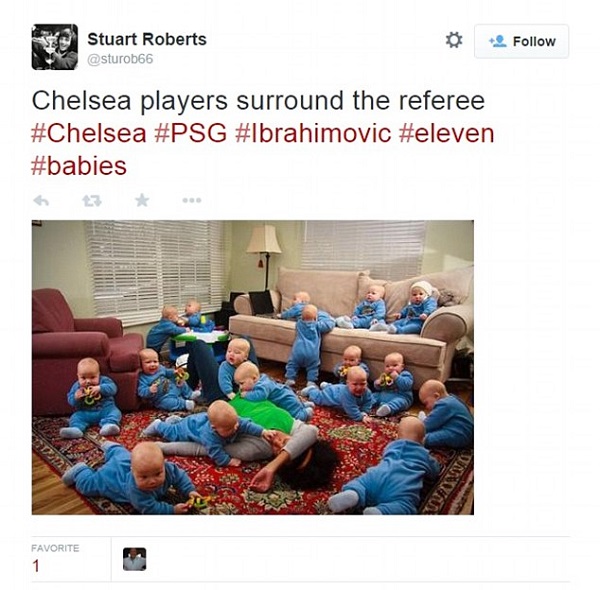Click the FAVORITE label
Screen dimensions: 600x590
pyautogui.click(x=55, y=548)
